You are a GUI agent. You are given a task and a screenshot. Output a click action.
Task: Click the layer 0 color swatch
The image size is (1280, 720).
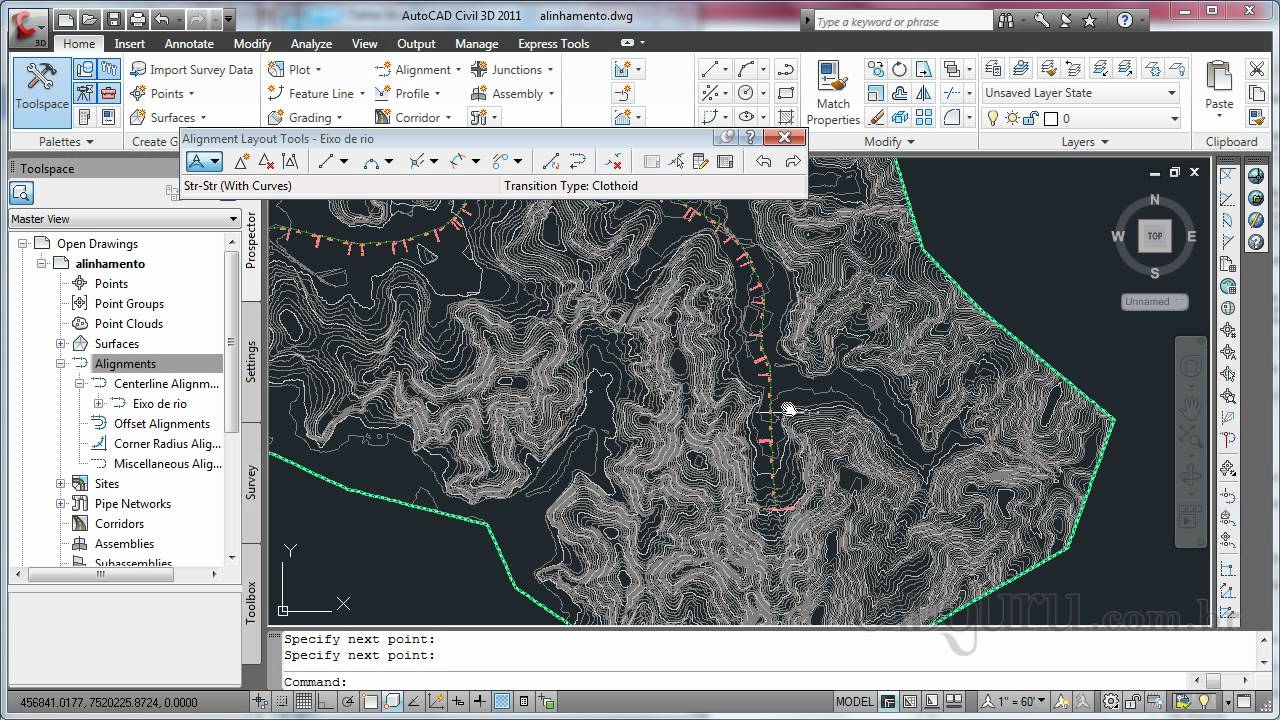[x=1050, y=118]
